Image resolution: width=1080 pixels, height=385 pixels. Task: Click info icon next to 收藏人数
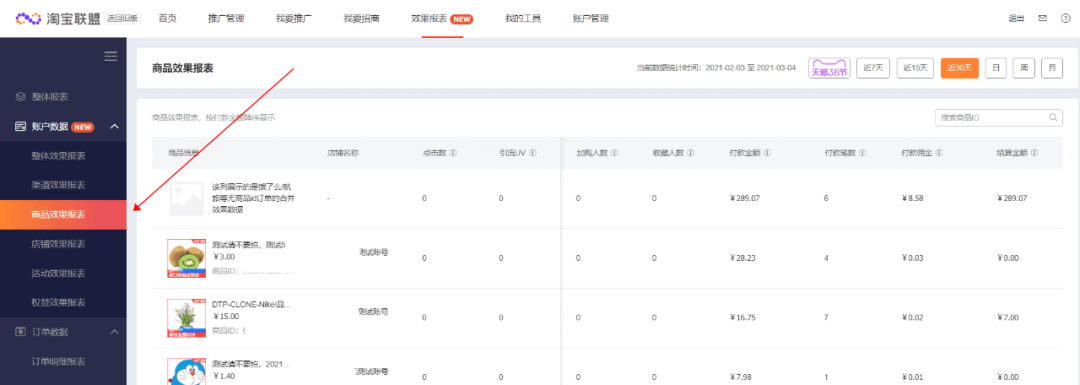(690, 153)
